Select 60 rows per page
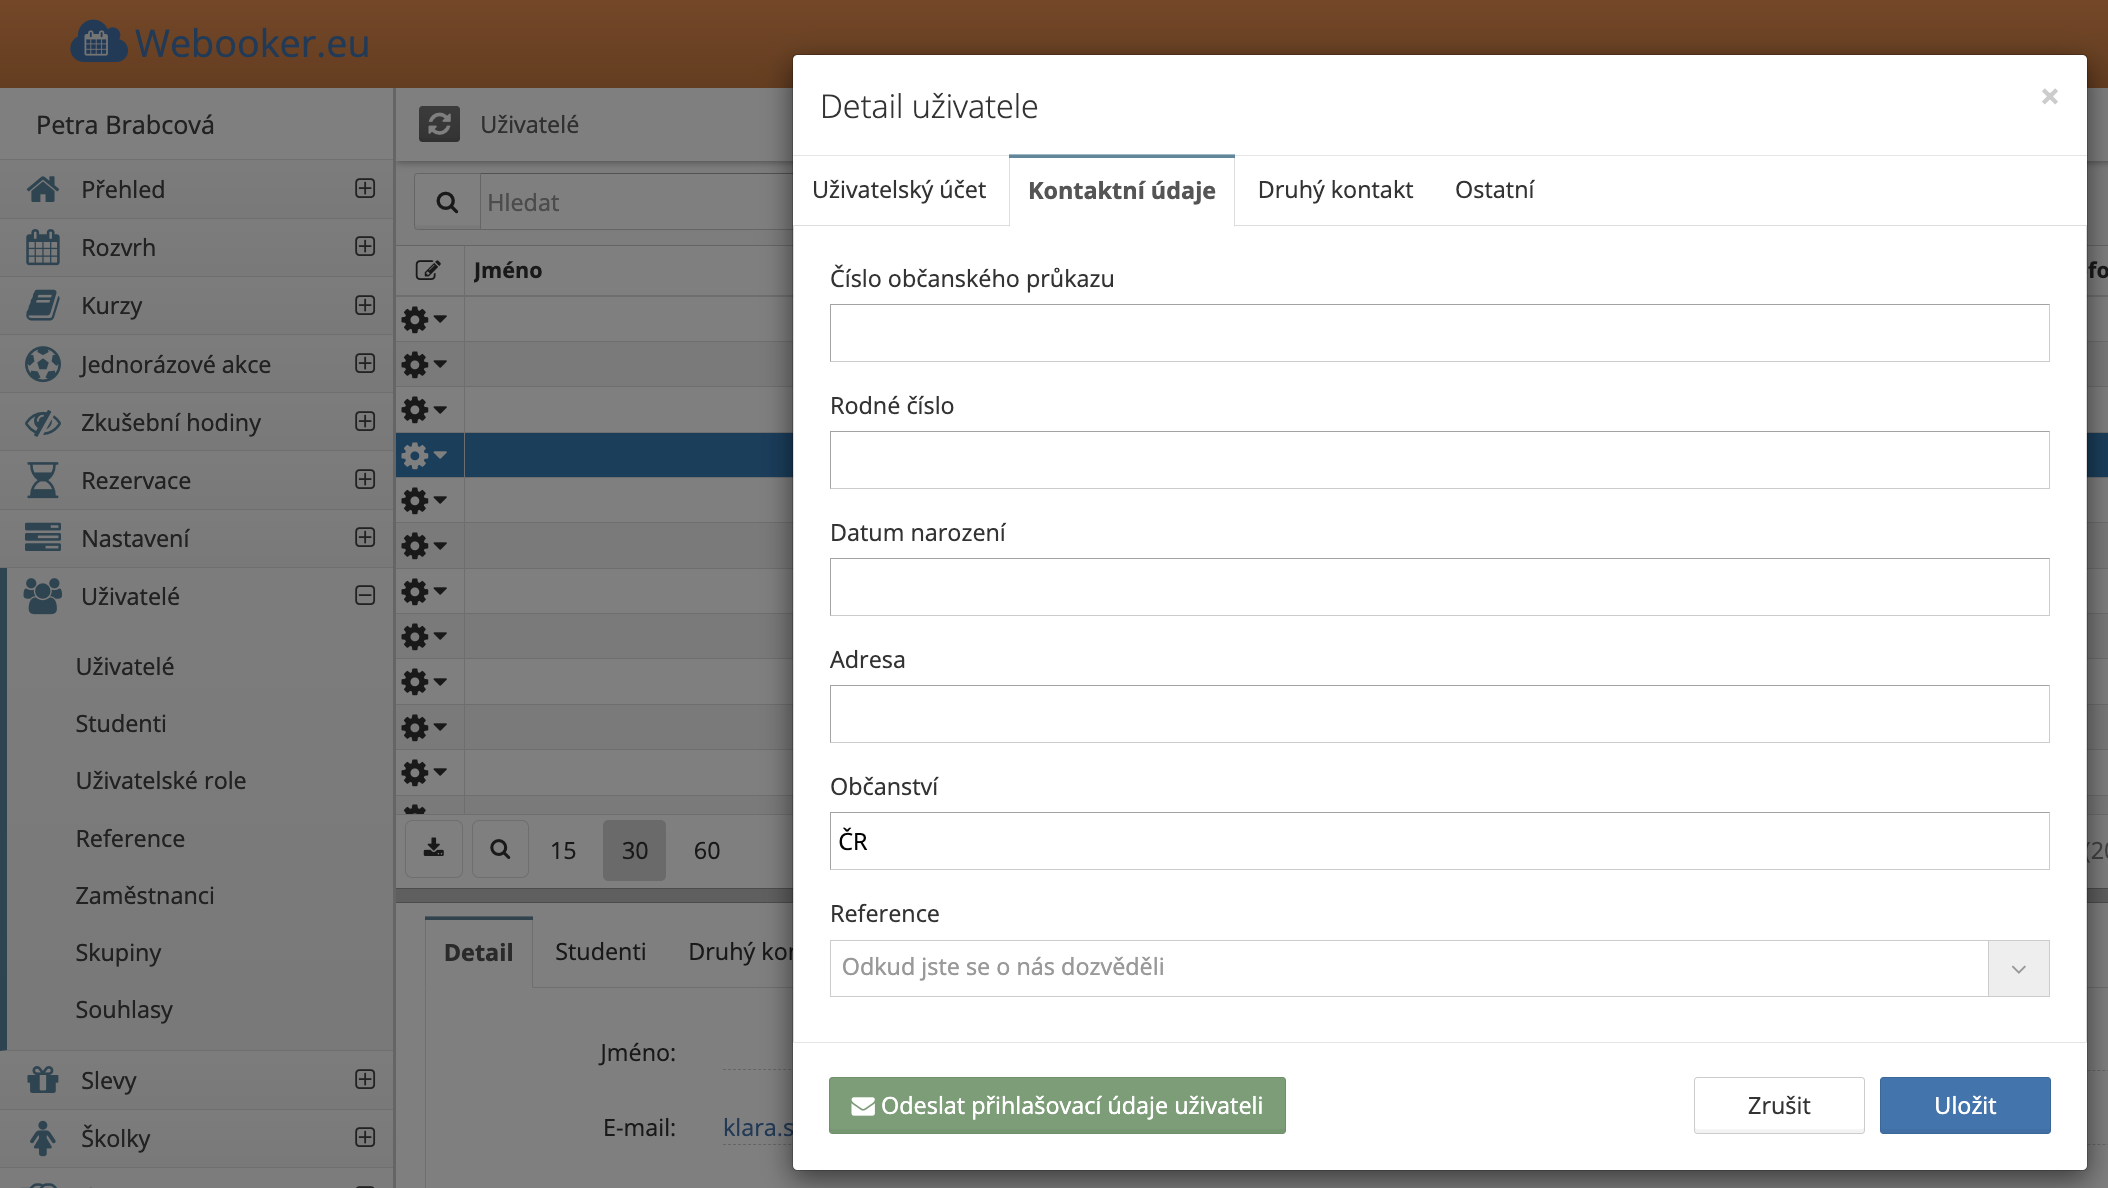Viewport: 2108px width, 1188px height. coord(706,850)
